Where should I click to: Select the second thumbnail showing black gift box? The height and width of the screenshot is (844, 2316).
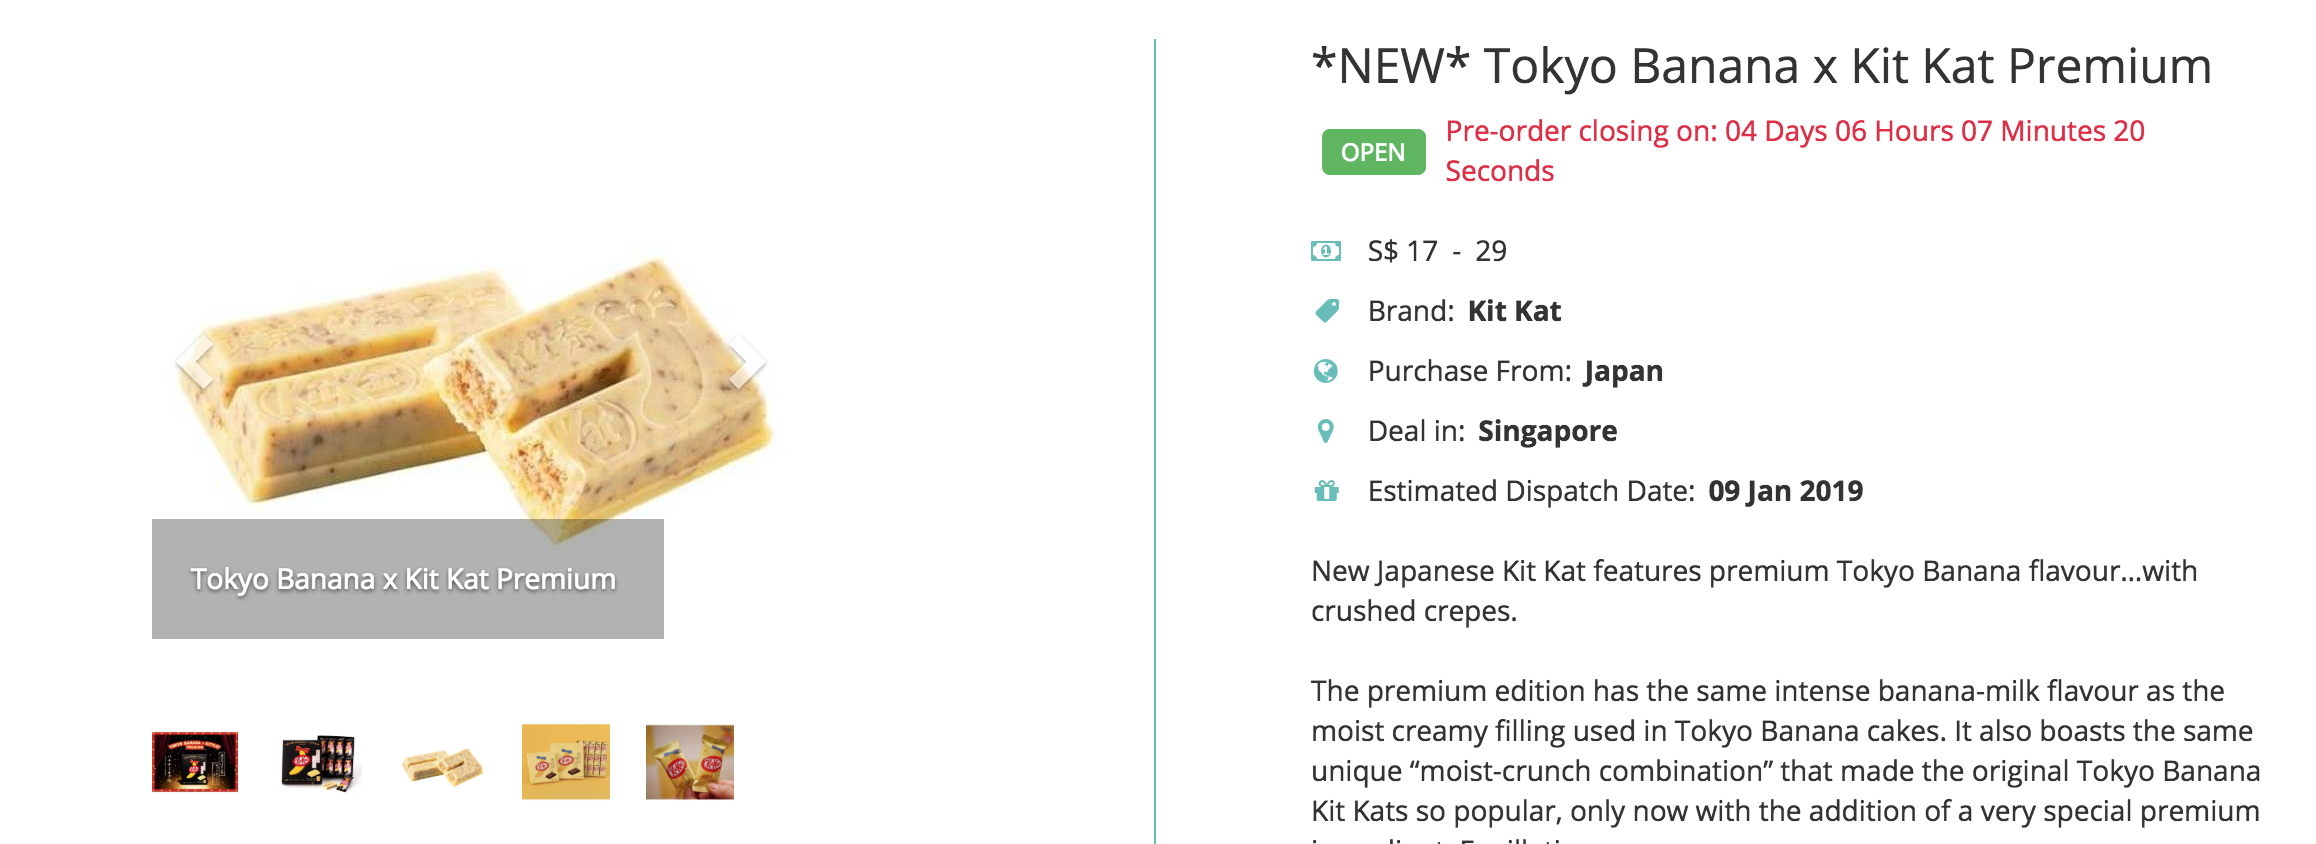319,762
